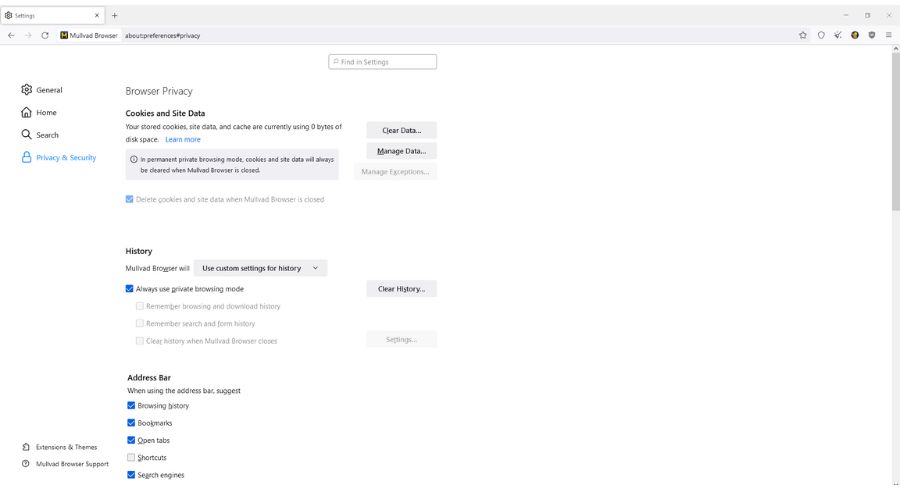This screenshot has width=900, height=490.
Task: Open Extensions & Themes
Action: coord(60,447)
